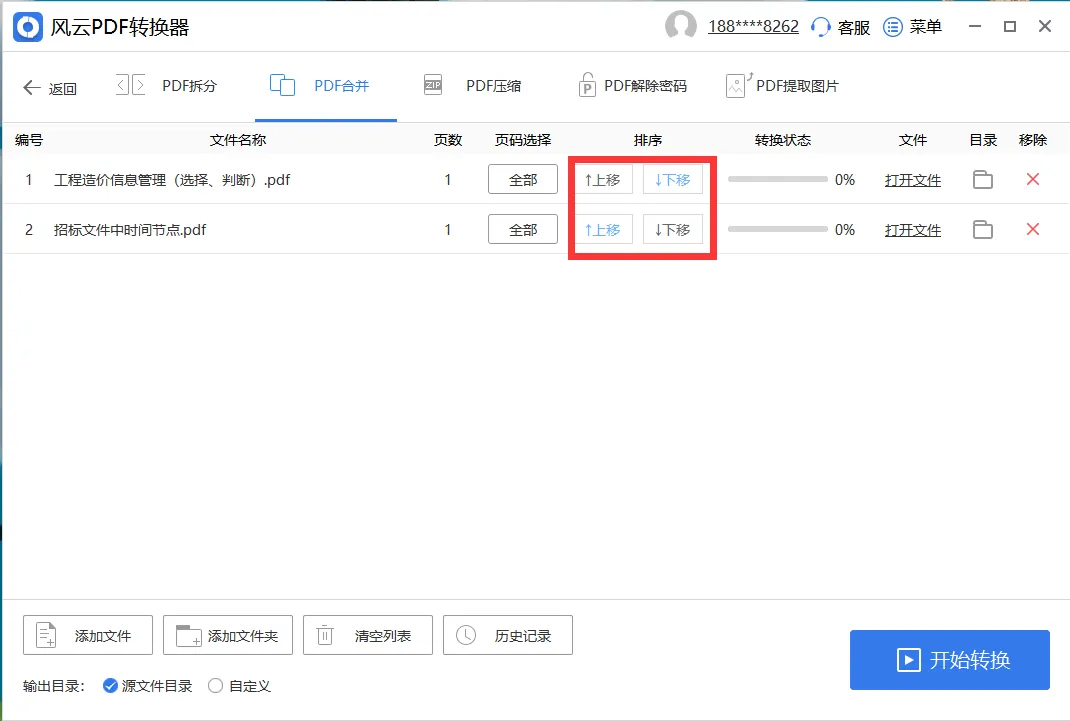Viewport: 1070px width, 721px height.
Task: Switch to the PDF合并 tab
Action: pyautogui.click(x=325, y=85)
